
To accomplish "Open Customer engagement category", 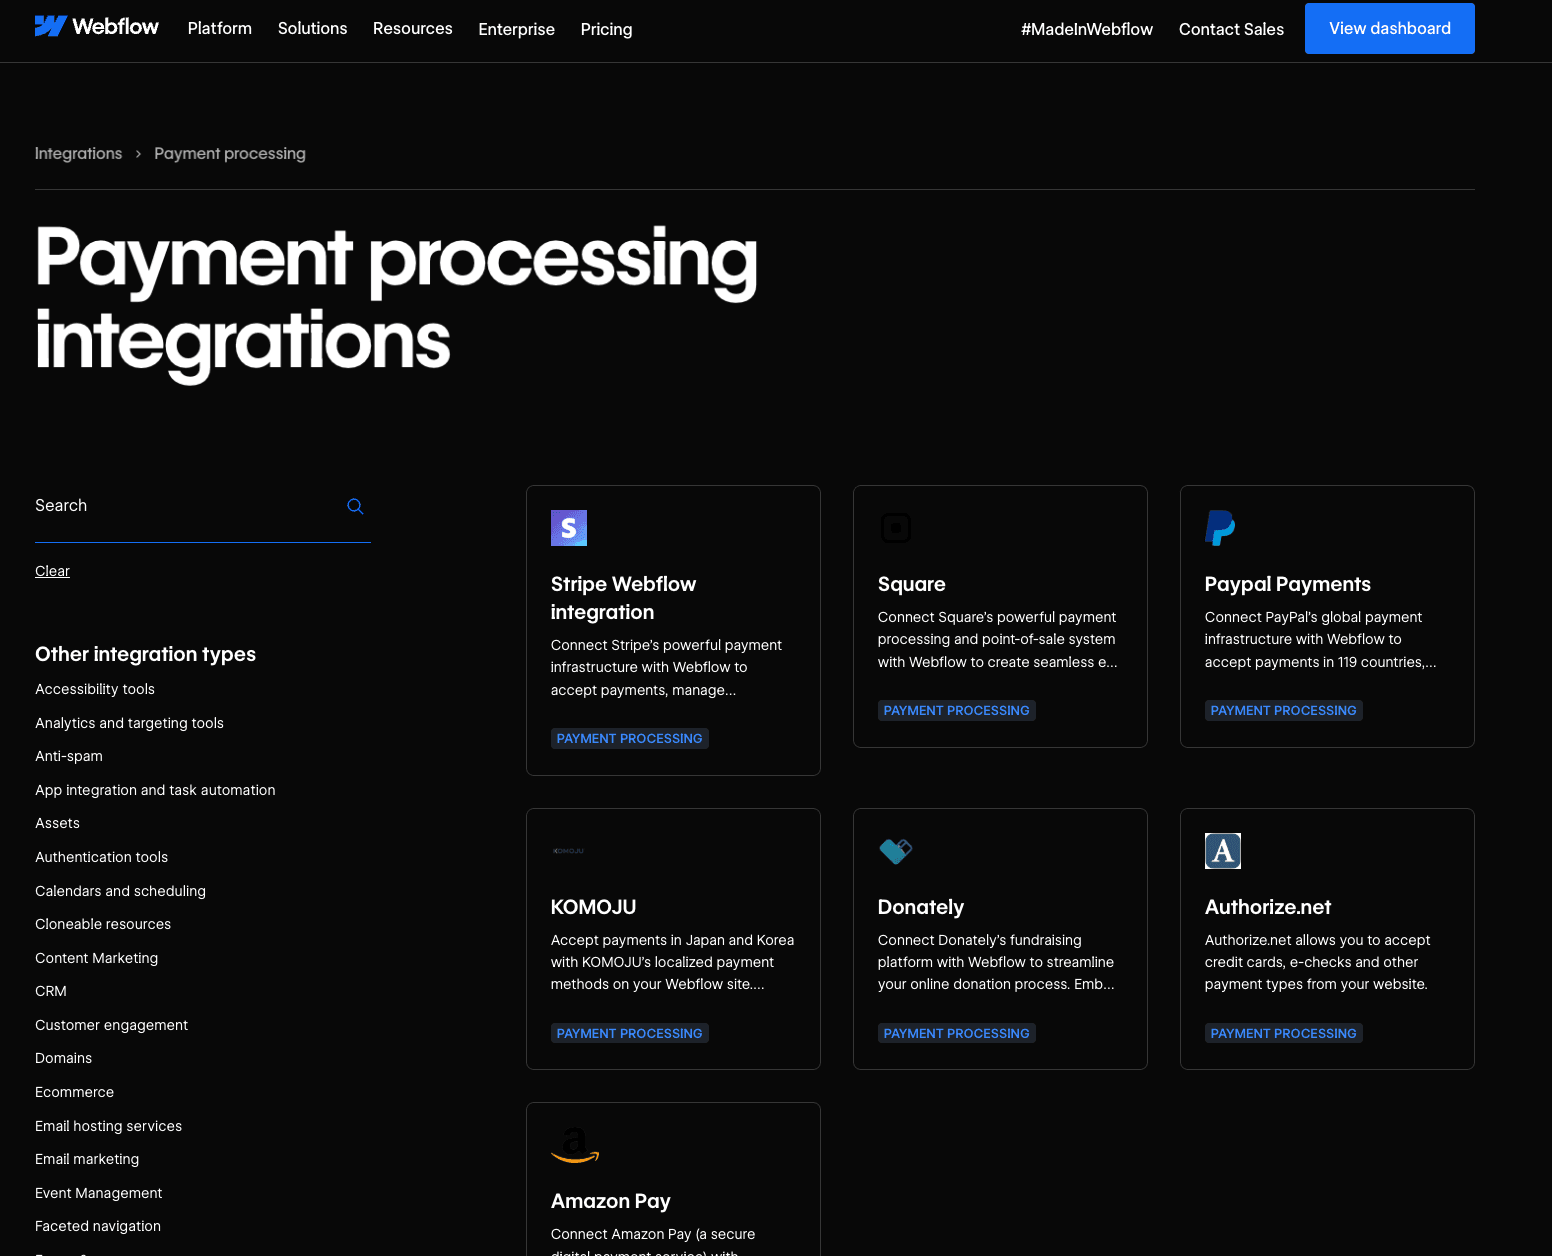I will (x=111, y=1025).
